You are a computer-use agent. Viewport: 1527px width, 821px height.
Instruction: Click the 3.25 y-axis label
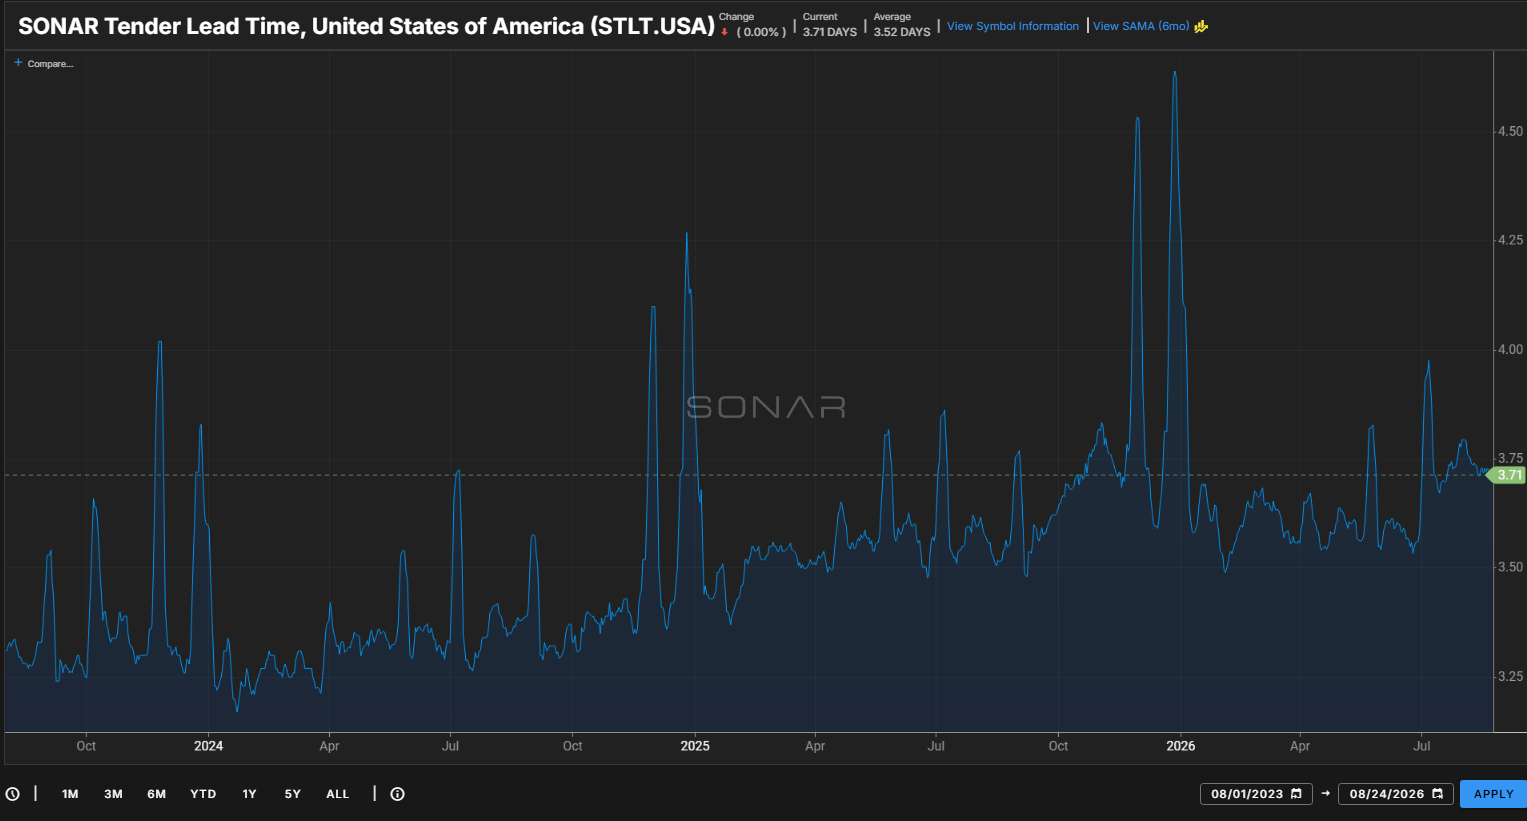click(1510, 676)
